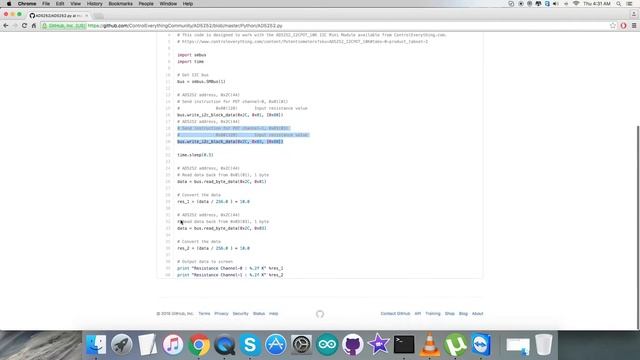Viewport: 640px width, 360px height.
Task: Bookmark this page with the star
Action: click(613, 26)
